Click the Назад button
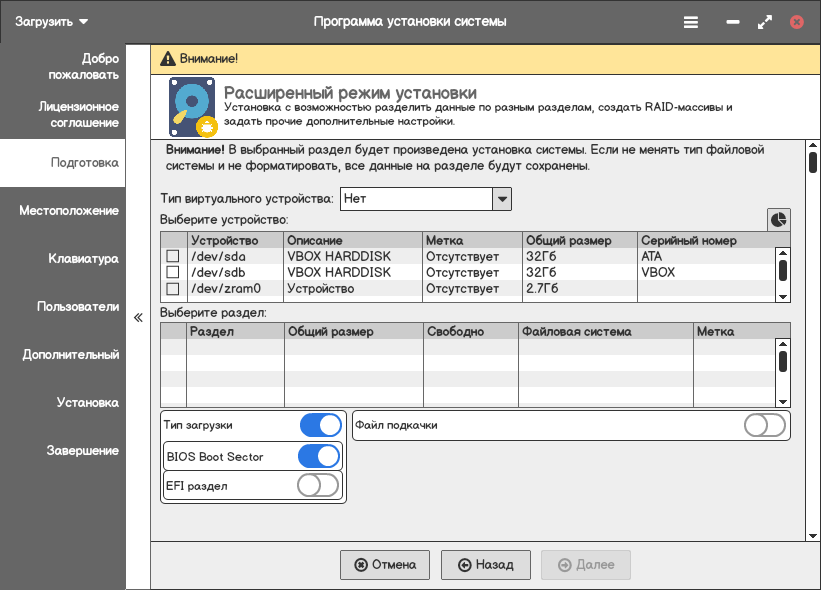 coord(485,565)
